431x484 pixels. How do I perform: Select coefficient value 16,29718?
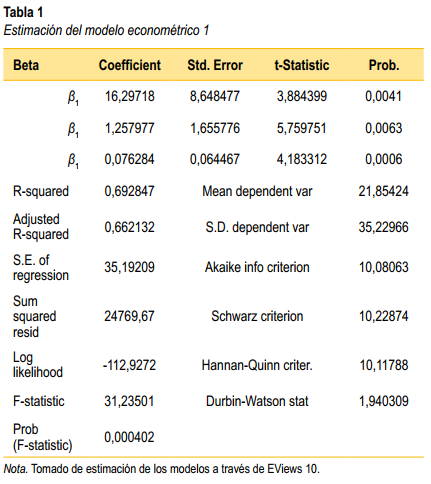tap(130, 96)
